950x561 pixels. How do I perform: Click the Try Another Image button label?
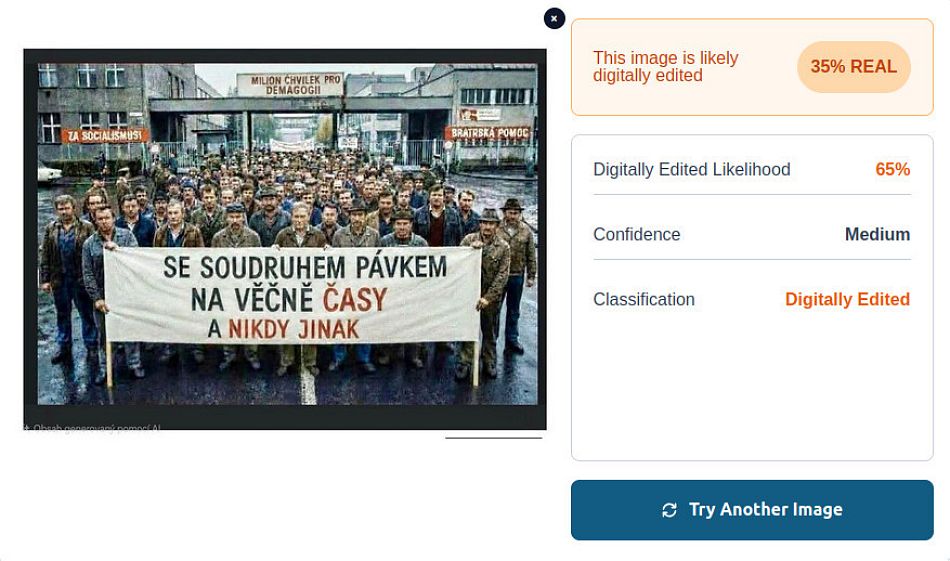(x=765, y=510)
